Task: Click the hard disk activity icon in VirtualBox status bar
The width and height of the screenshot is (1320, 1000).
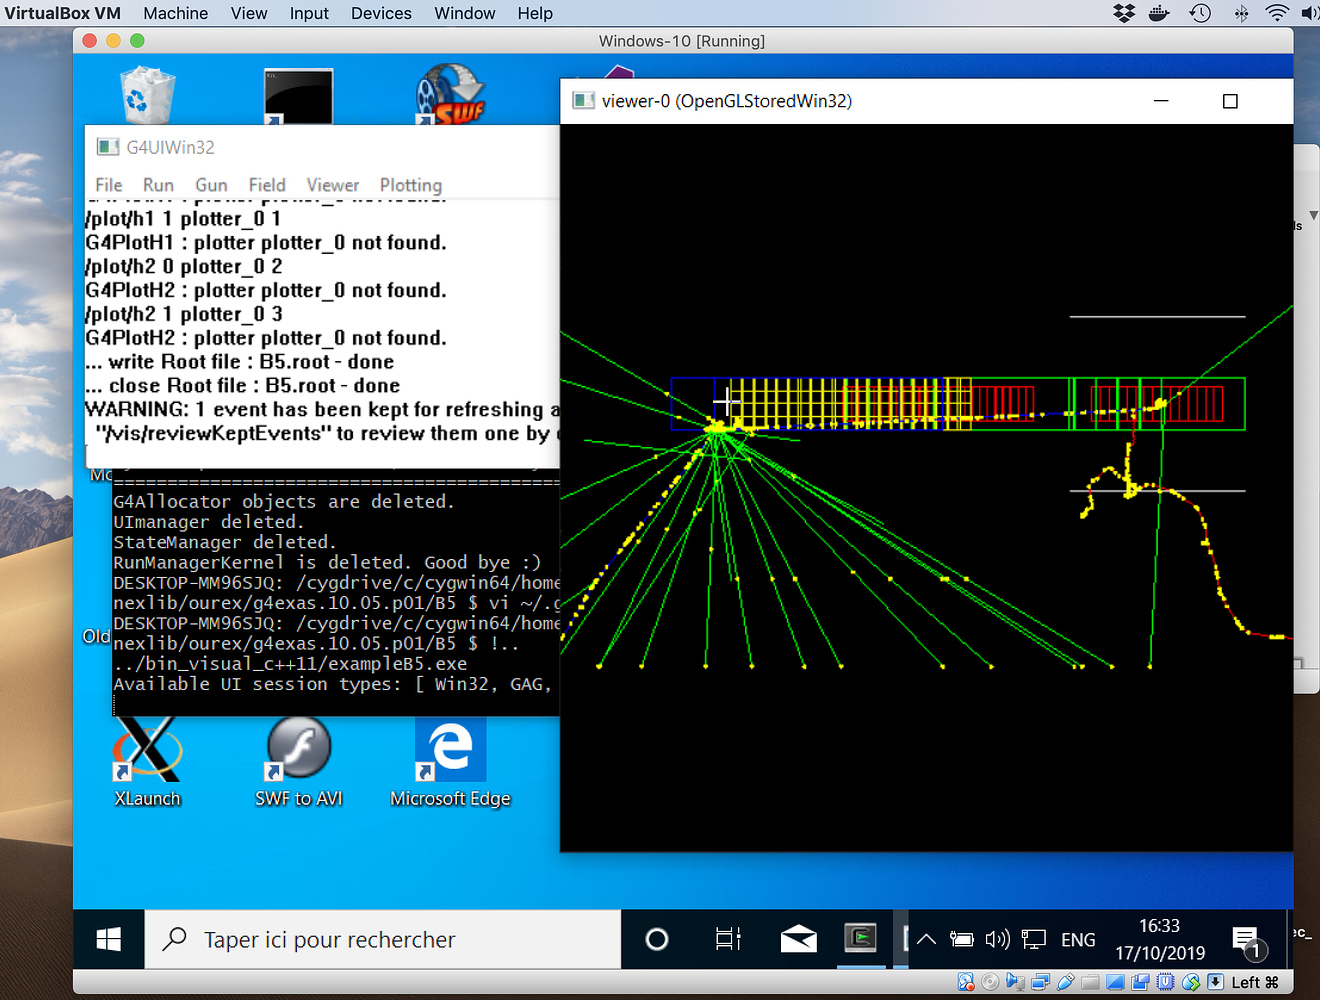Action: click(966, 982)
